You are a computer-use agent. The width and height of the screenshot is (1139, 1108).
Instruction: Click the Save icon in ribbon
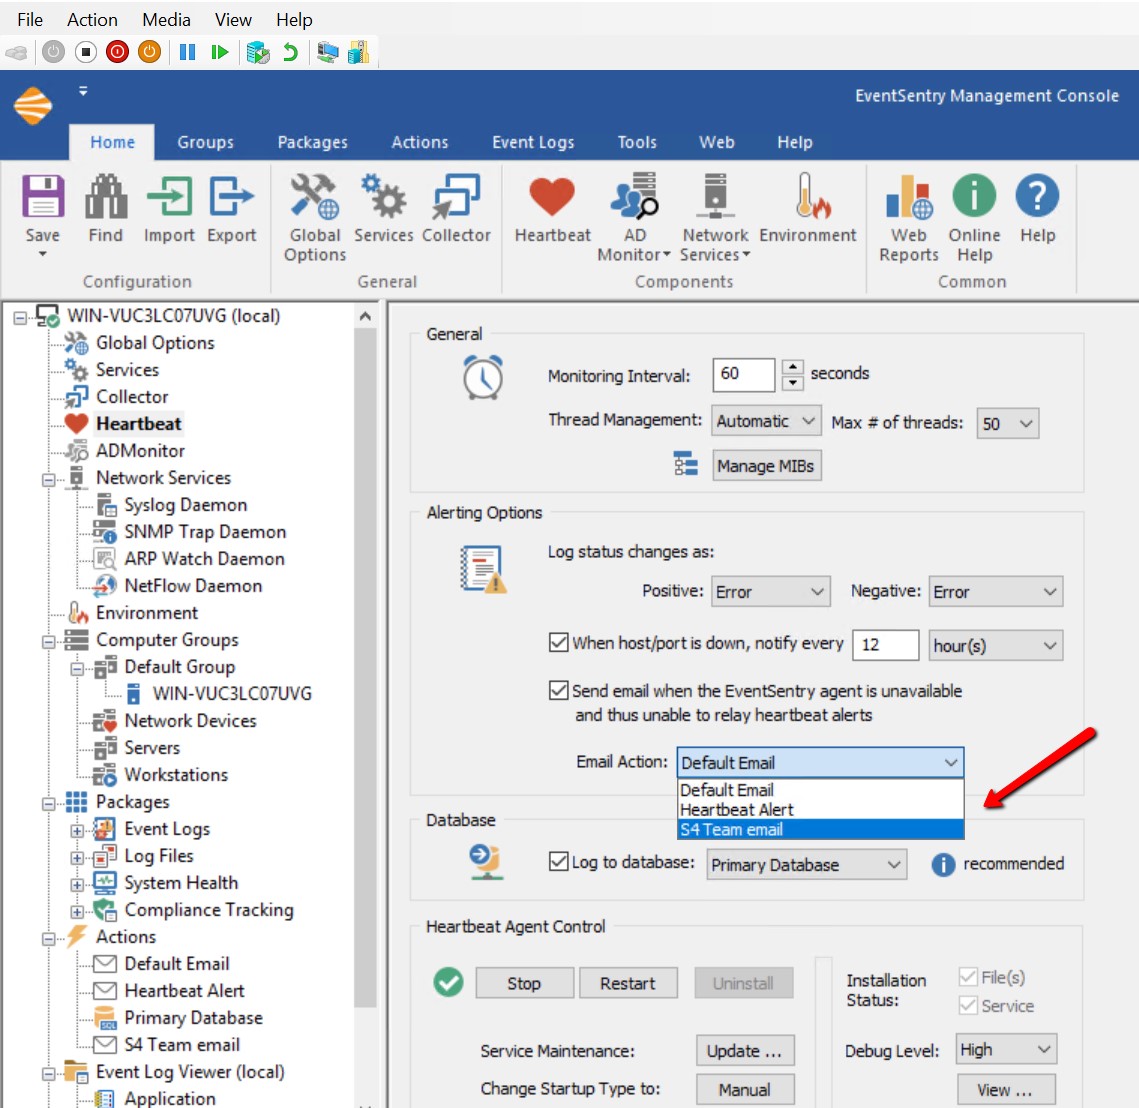tap(43, 197)
